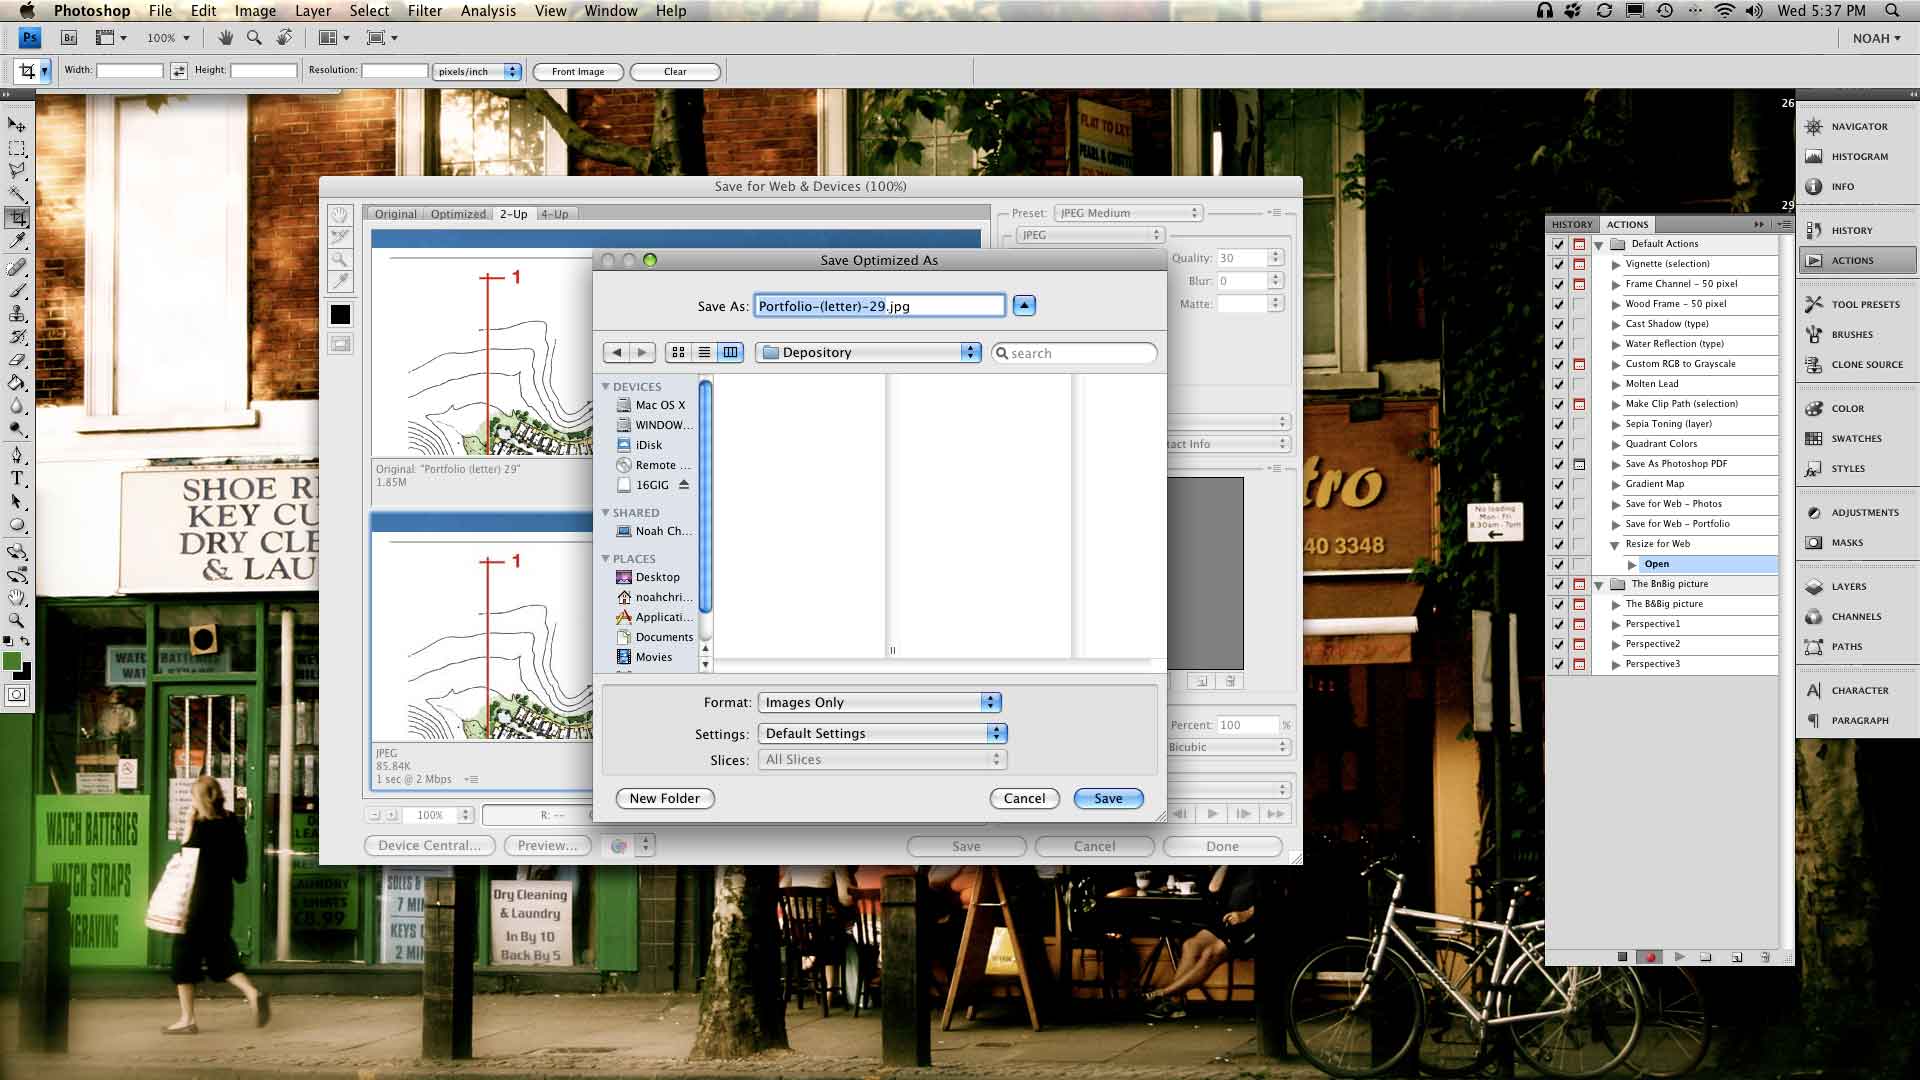Open the Analysis menu
1920x1080 pixels.
click(488, 11)
